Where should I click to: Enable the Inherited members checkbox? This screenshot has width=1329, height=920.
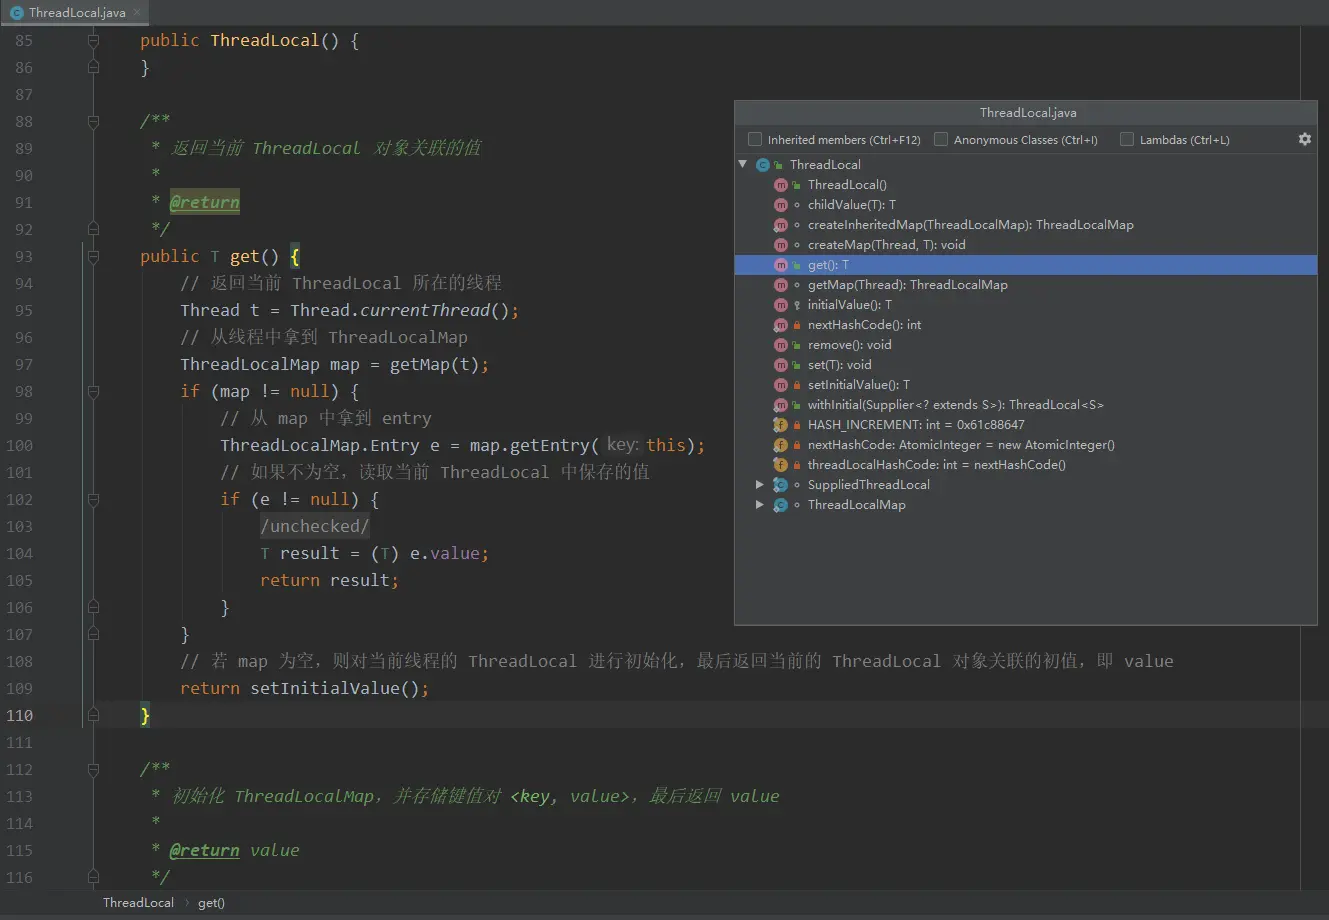coord(755,139)
